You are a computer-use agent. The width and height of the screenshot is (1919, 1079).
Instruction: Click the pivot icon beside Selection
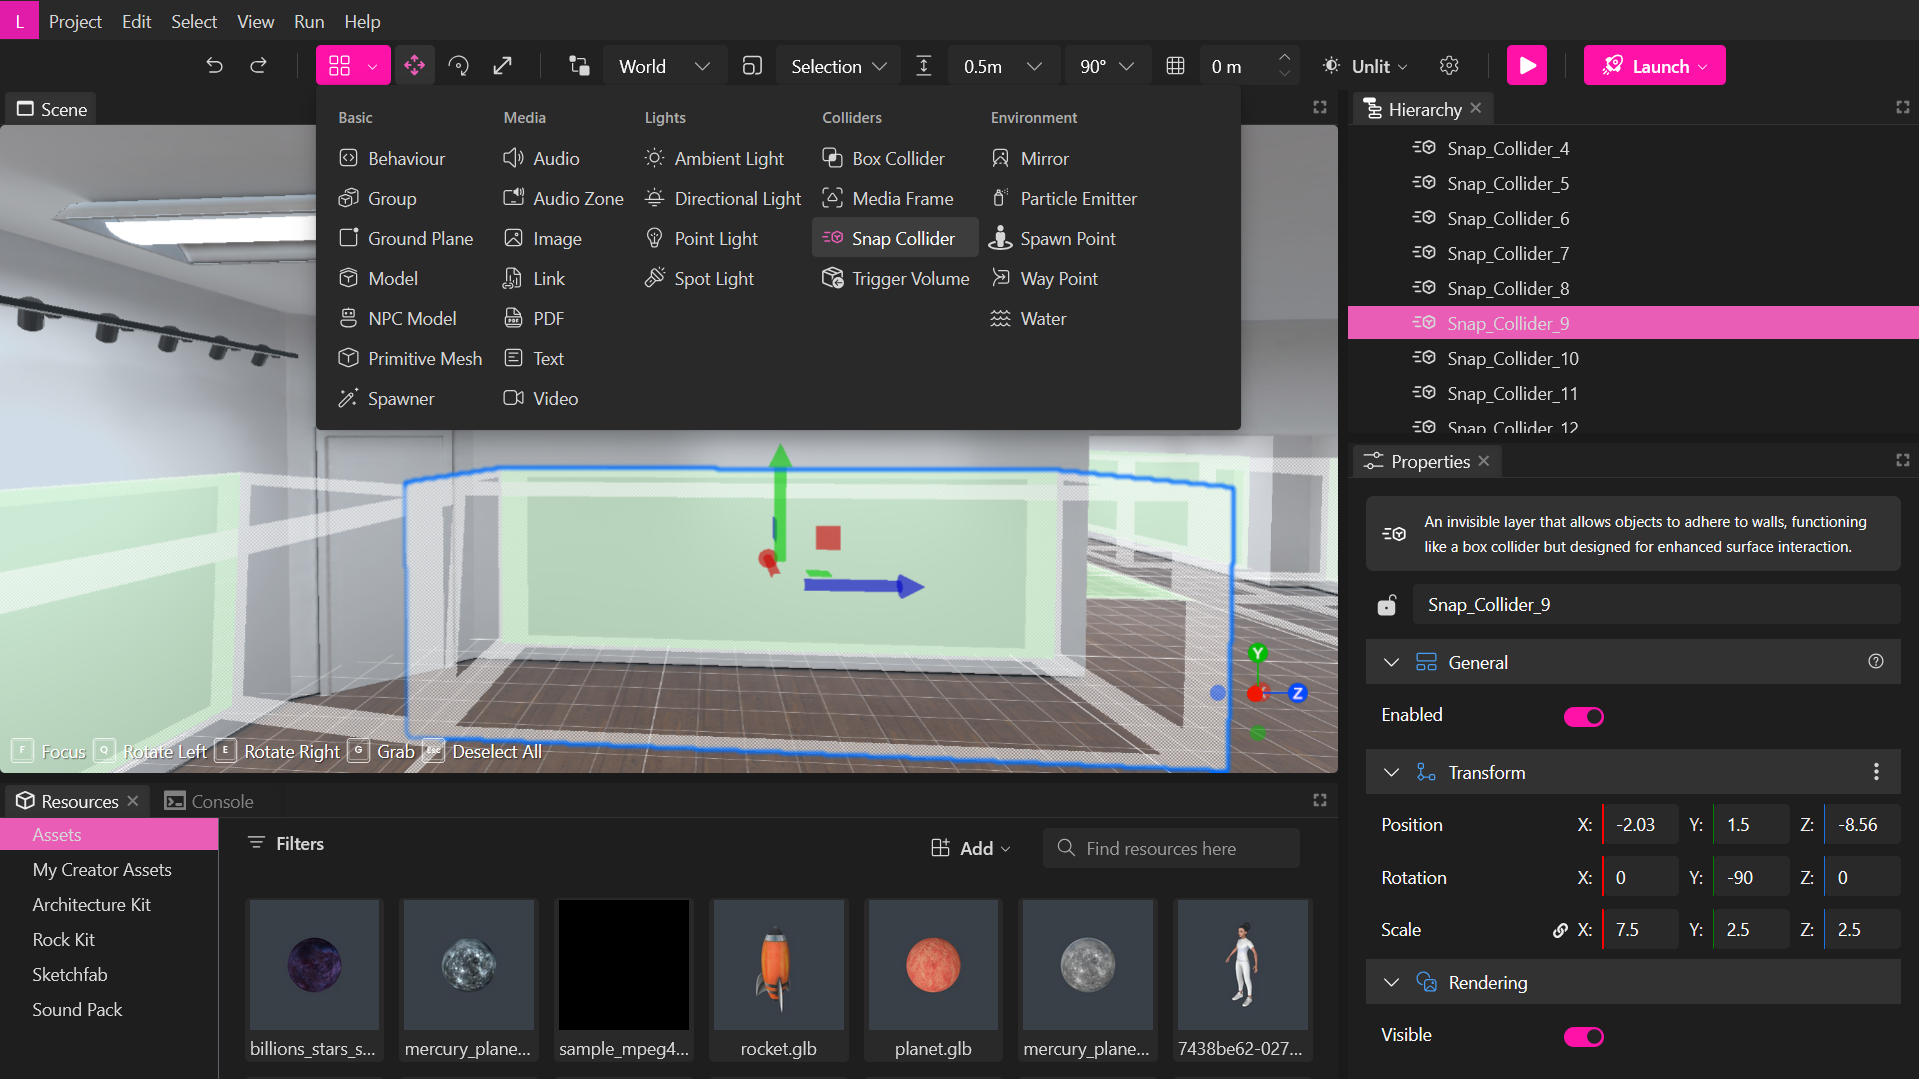pyautogui.click(x=752, y=66)
